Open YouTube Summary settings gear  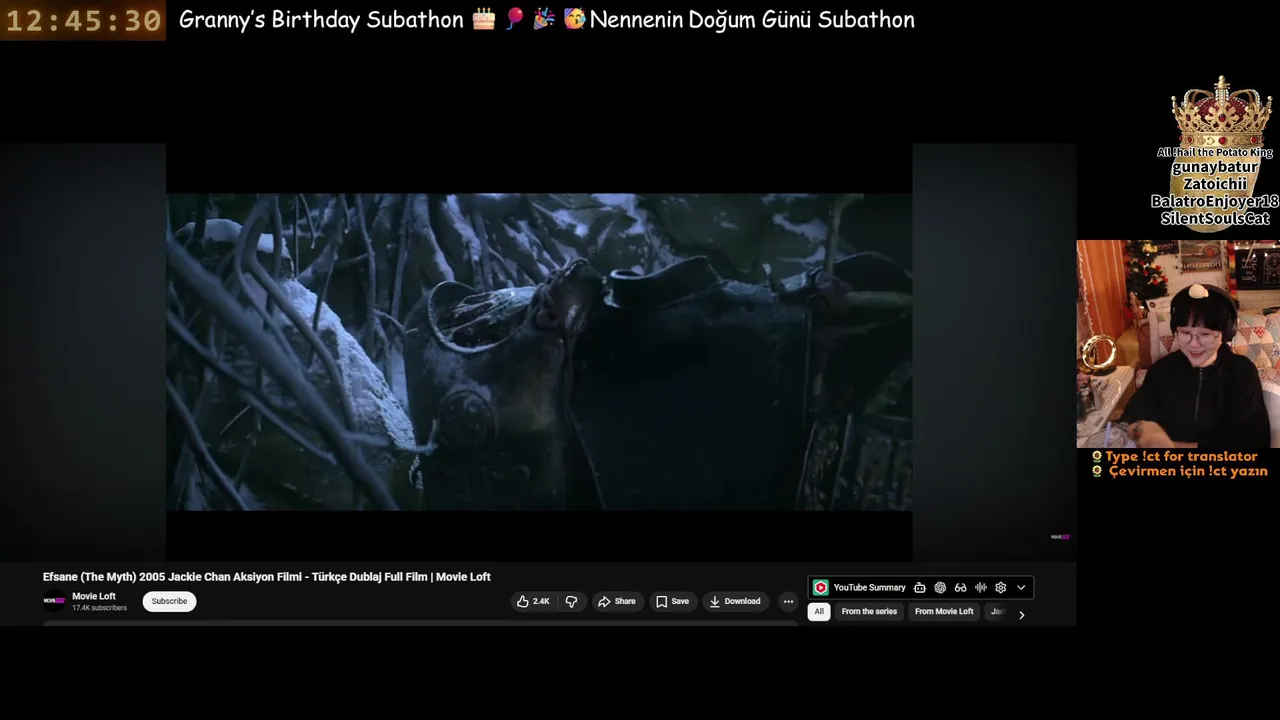1001,588
